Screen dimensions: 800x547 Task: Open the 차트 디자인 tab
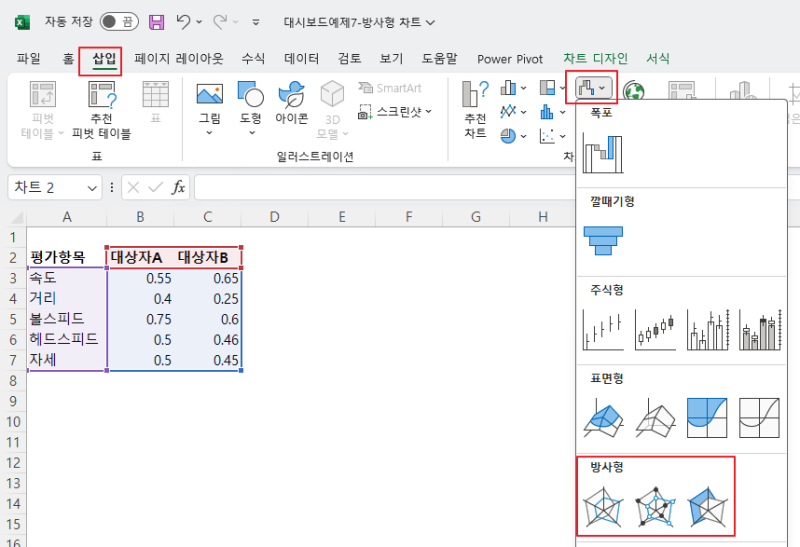[x=595, y=59]
